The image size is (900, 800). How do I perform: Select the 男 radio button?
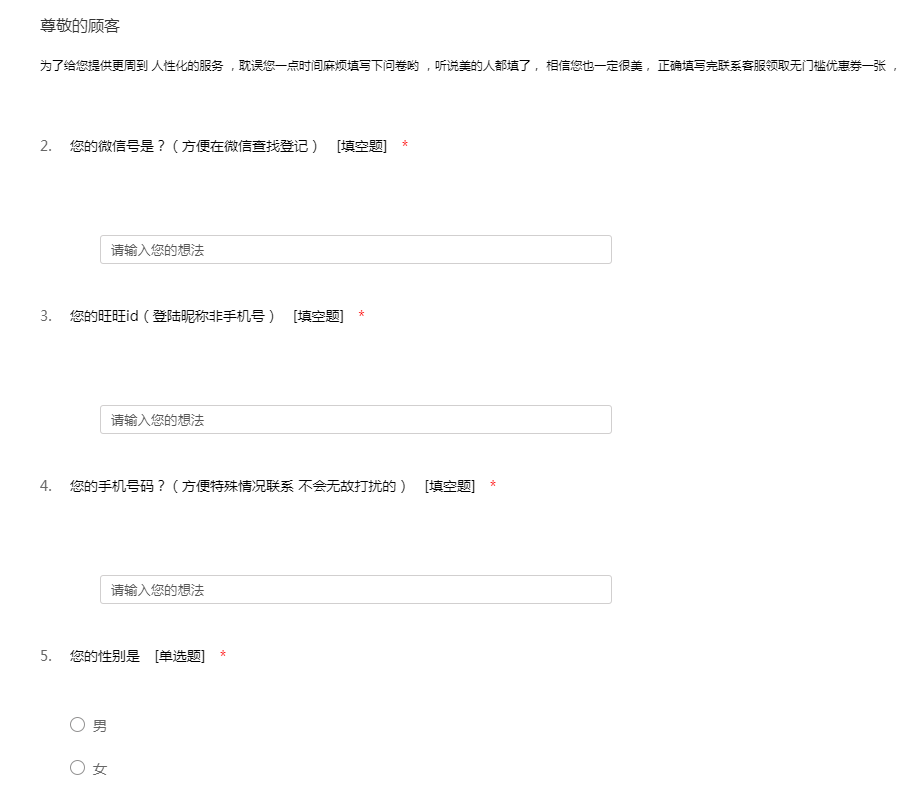pyautogui.click(x=78, y=725)
